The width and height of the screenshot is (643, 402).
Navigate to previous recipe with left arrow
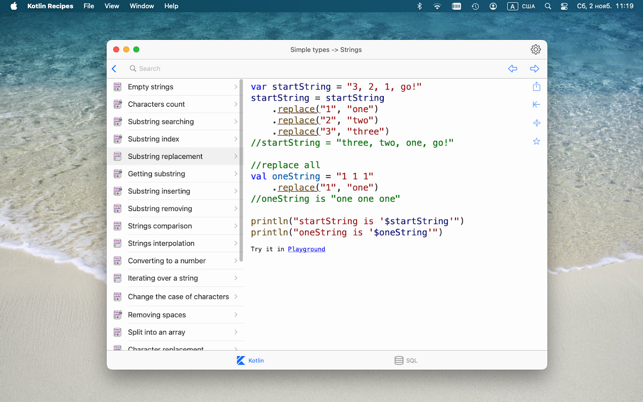(513, 69)
